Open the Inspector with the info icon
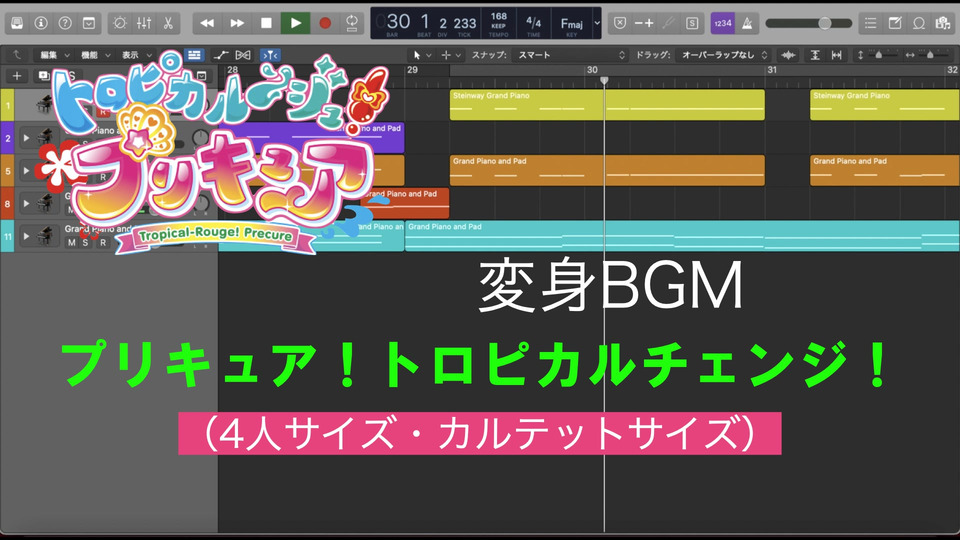 (41, 23)
